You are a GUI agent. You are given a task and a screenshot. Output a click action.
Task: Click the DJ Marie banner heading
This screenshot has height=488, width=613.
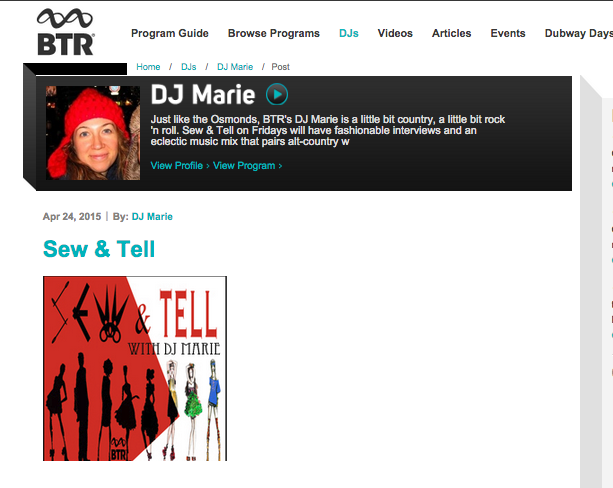click(203, 95)
